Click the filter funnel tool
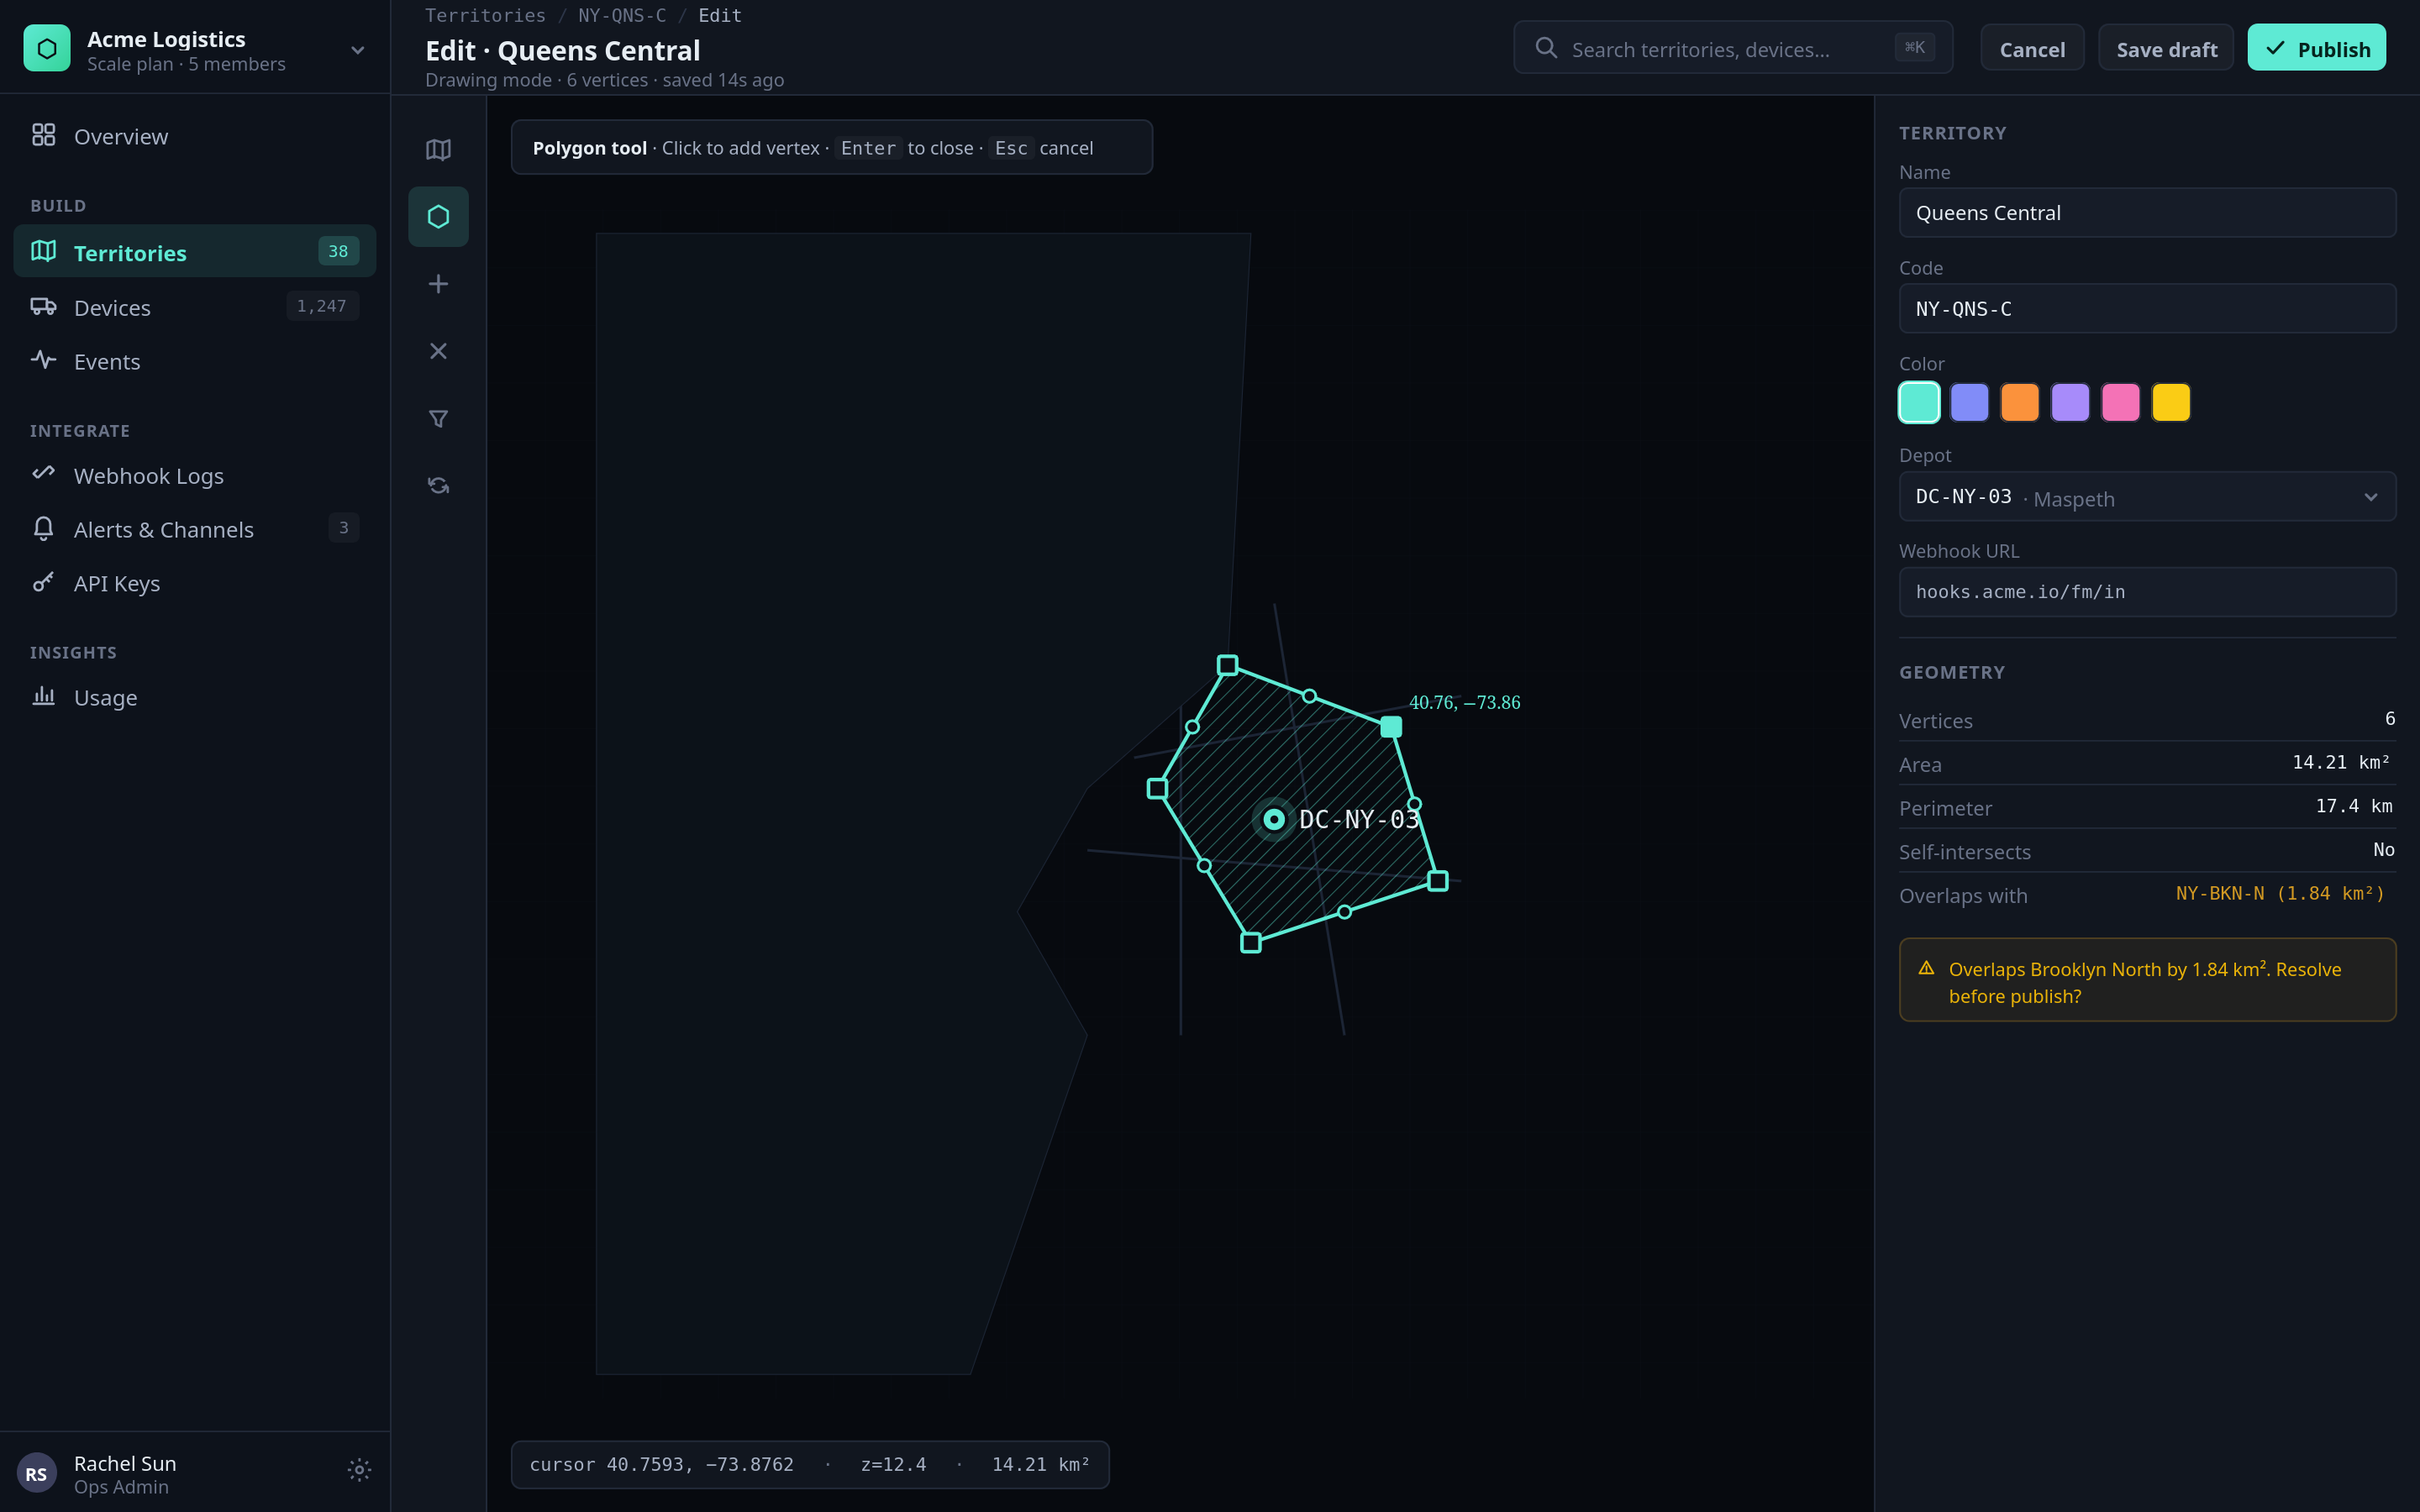Image resolution: width=2420 pixels, height=1512 pixels. click(x=438, y=419)
